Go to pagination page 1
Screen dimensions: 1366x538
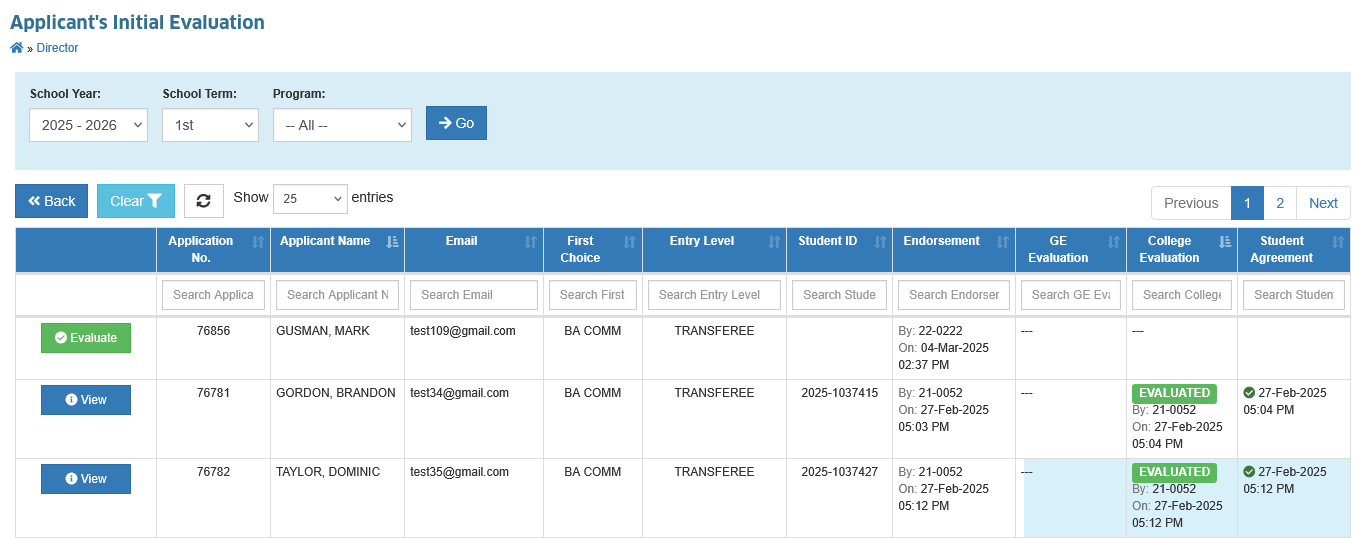(x=1247, y=203)
